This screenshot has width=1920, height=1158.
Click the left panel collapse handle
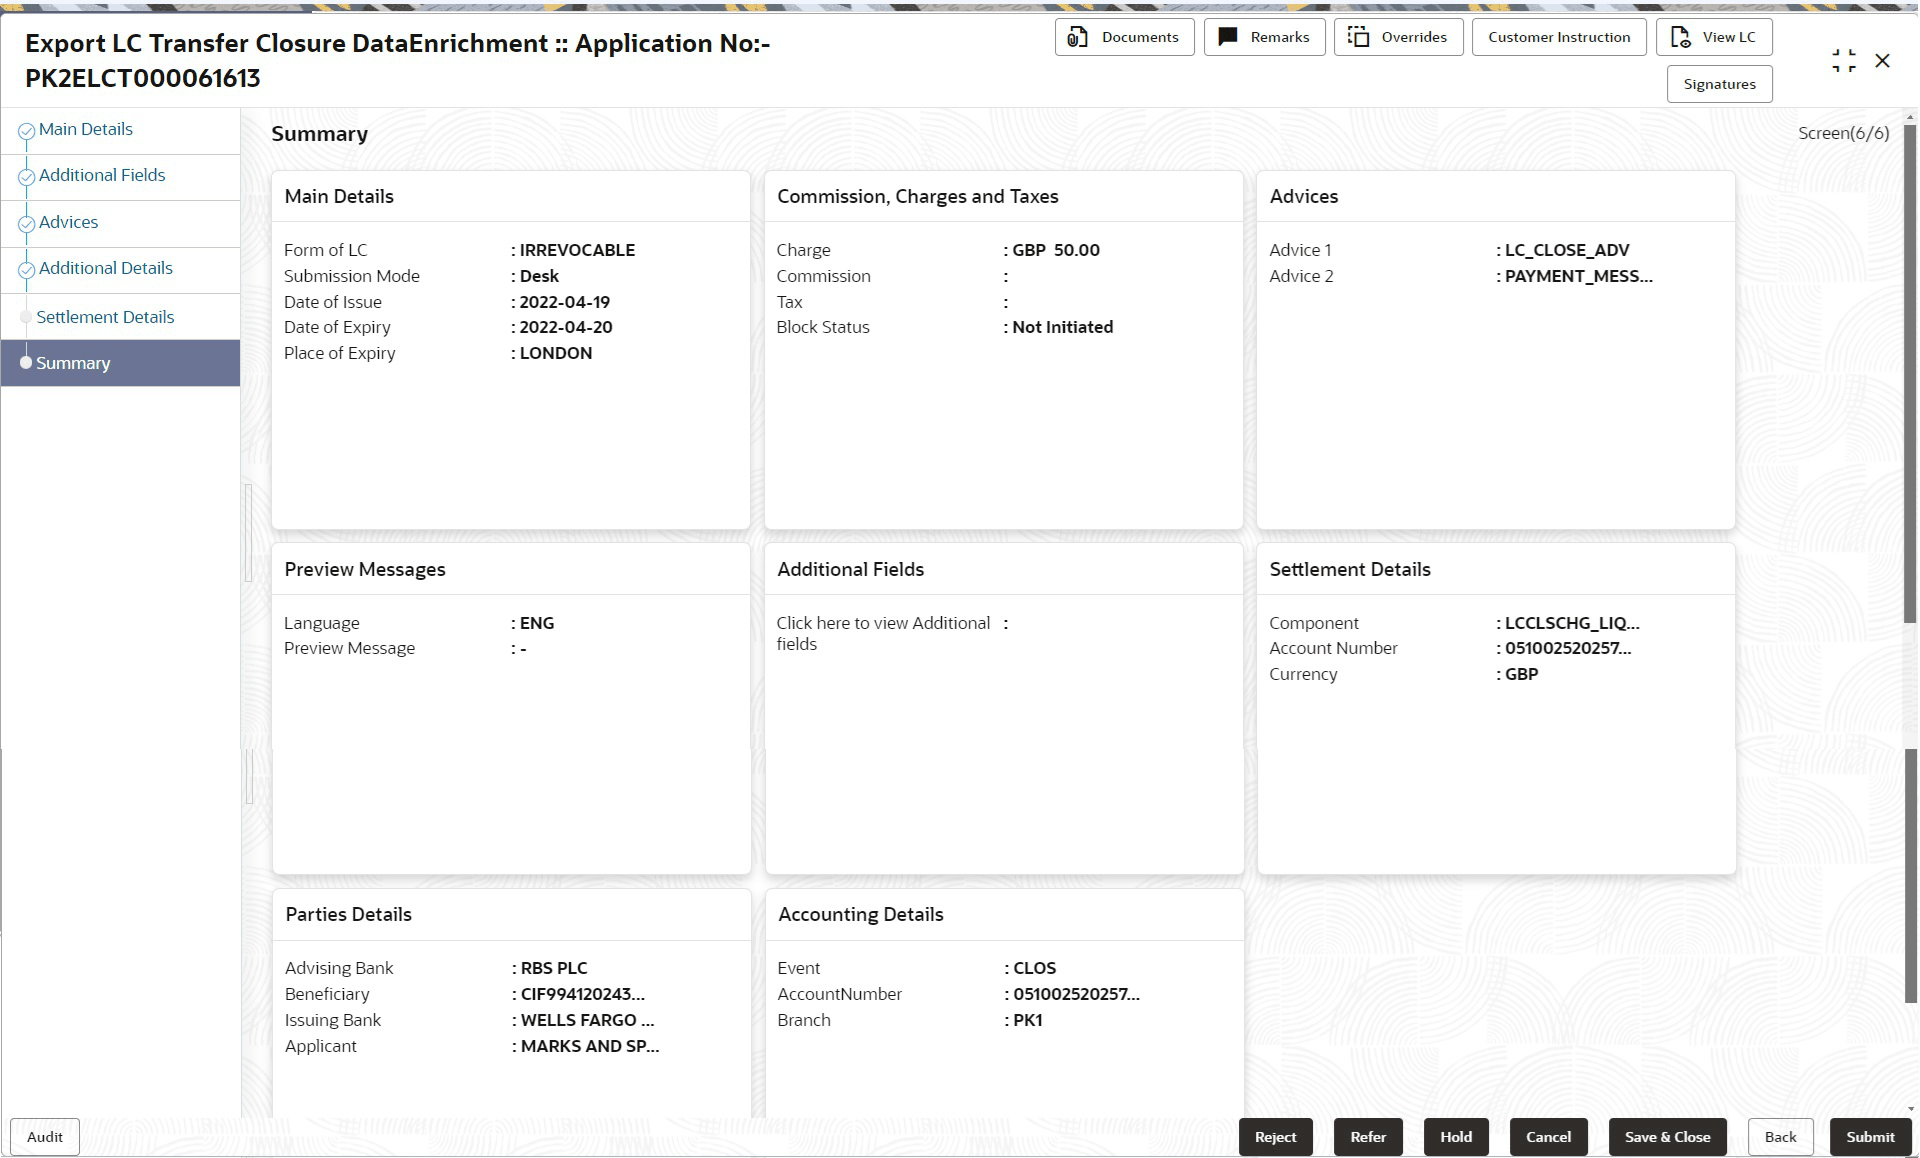pos(248,532)
